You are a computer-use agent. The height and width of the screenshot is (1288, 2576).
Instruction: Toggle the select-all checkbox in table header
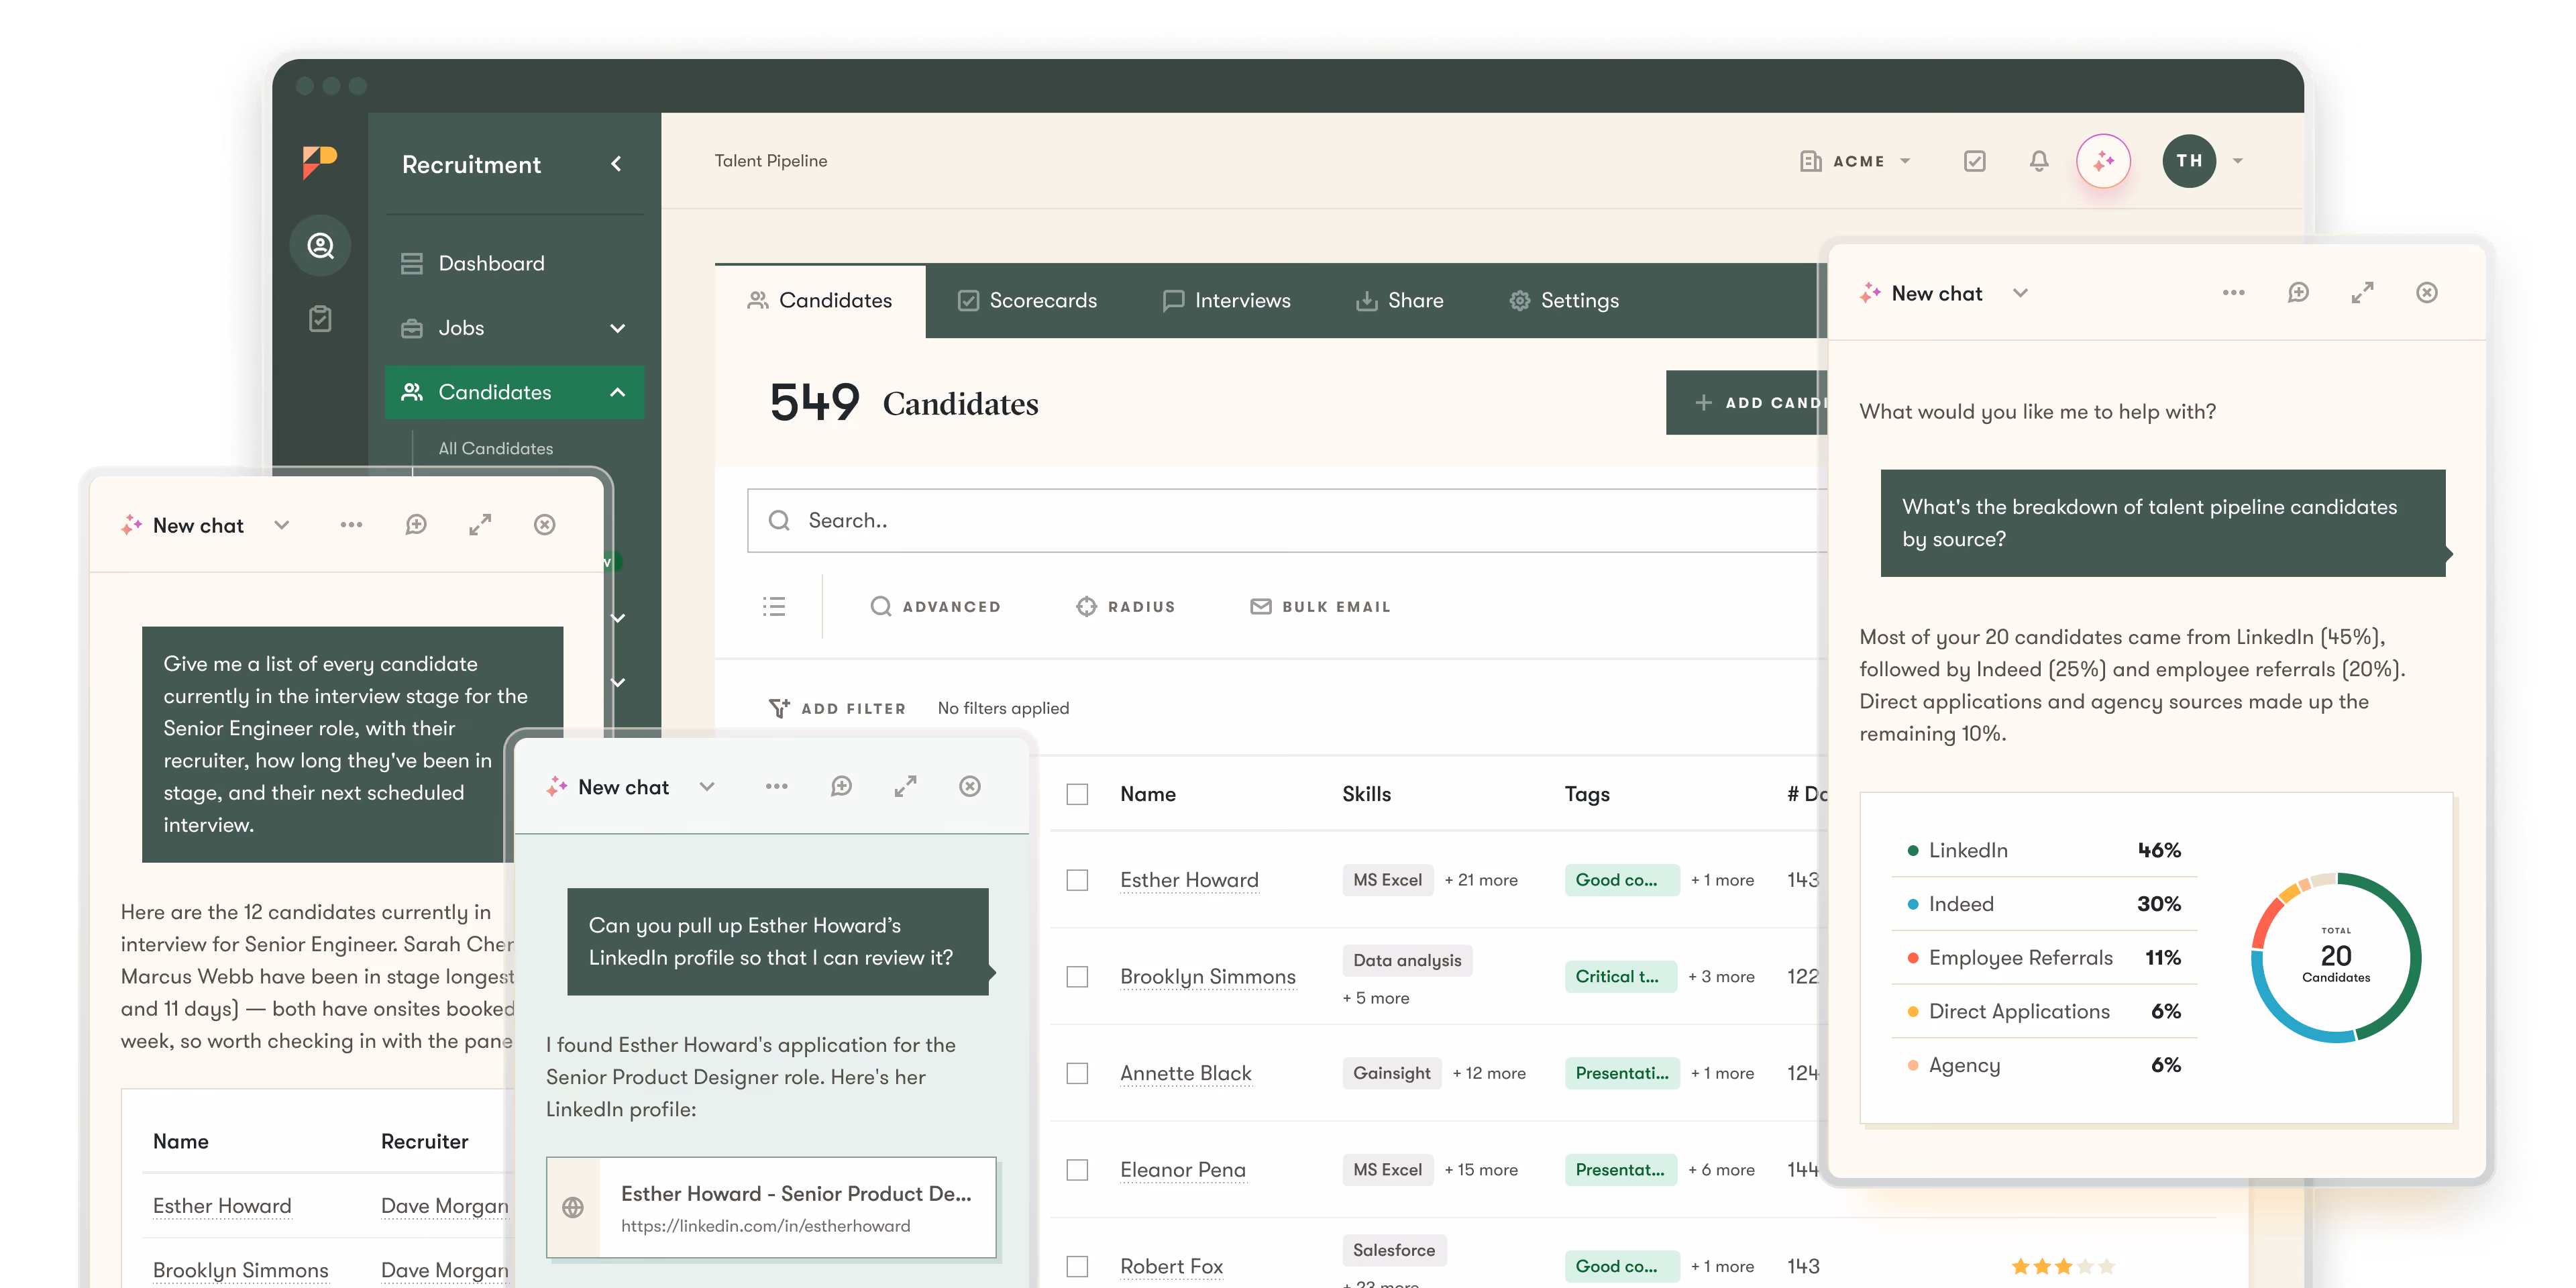1077,795
